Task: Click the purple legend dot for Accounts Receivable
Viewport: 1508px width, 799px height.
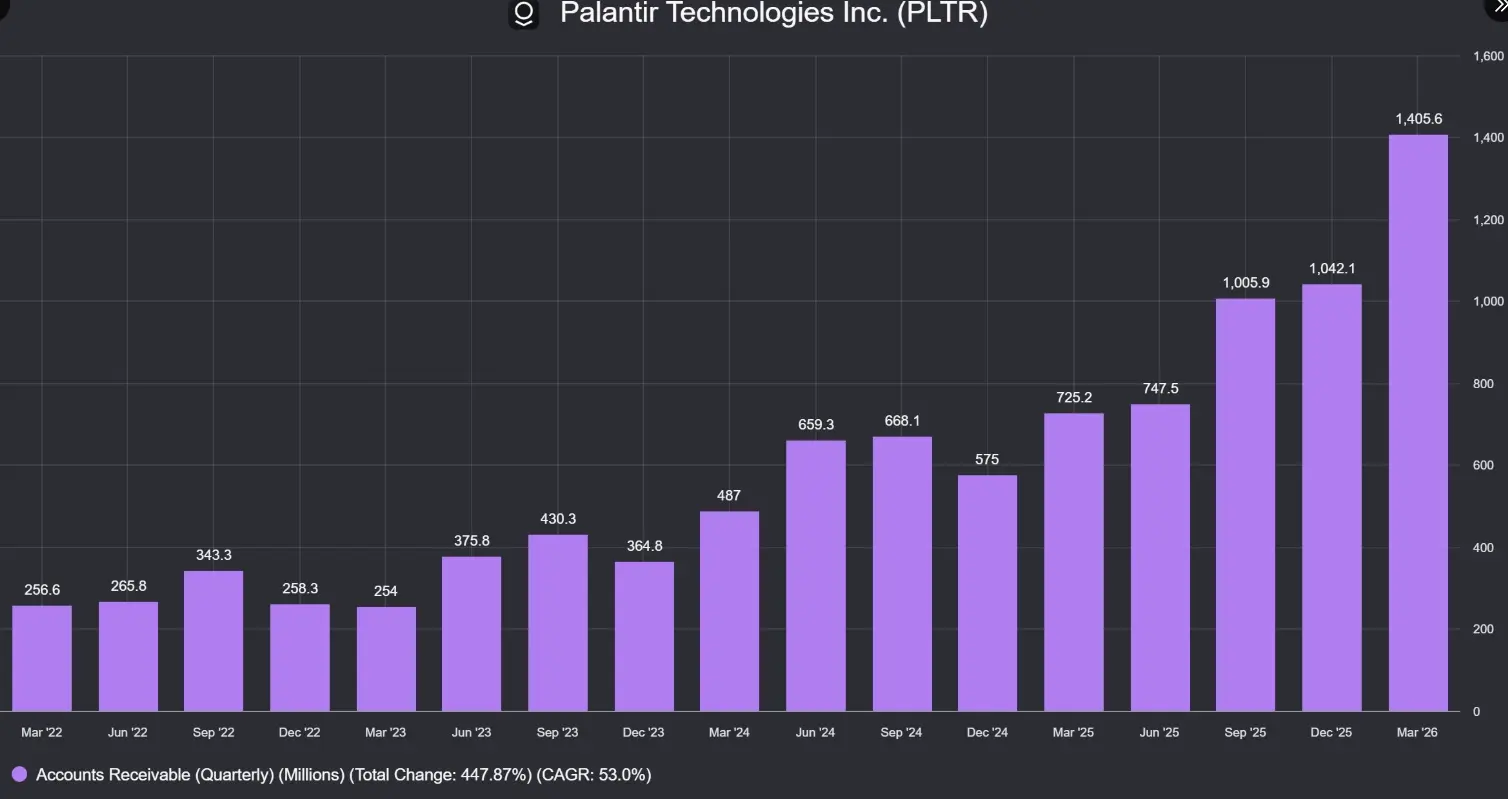Action: 19,775
